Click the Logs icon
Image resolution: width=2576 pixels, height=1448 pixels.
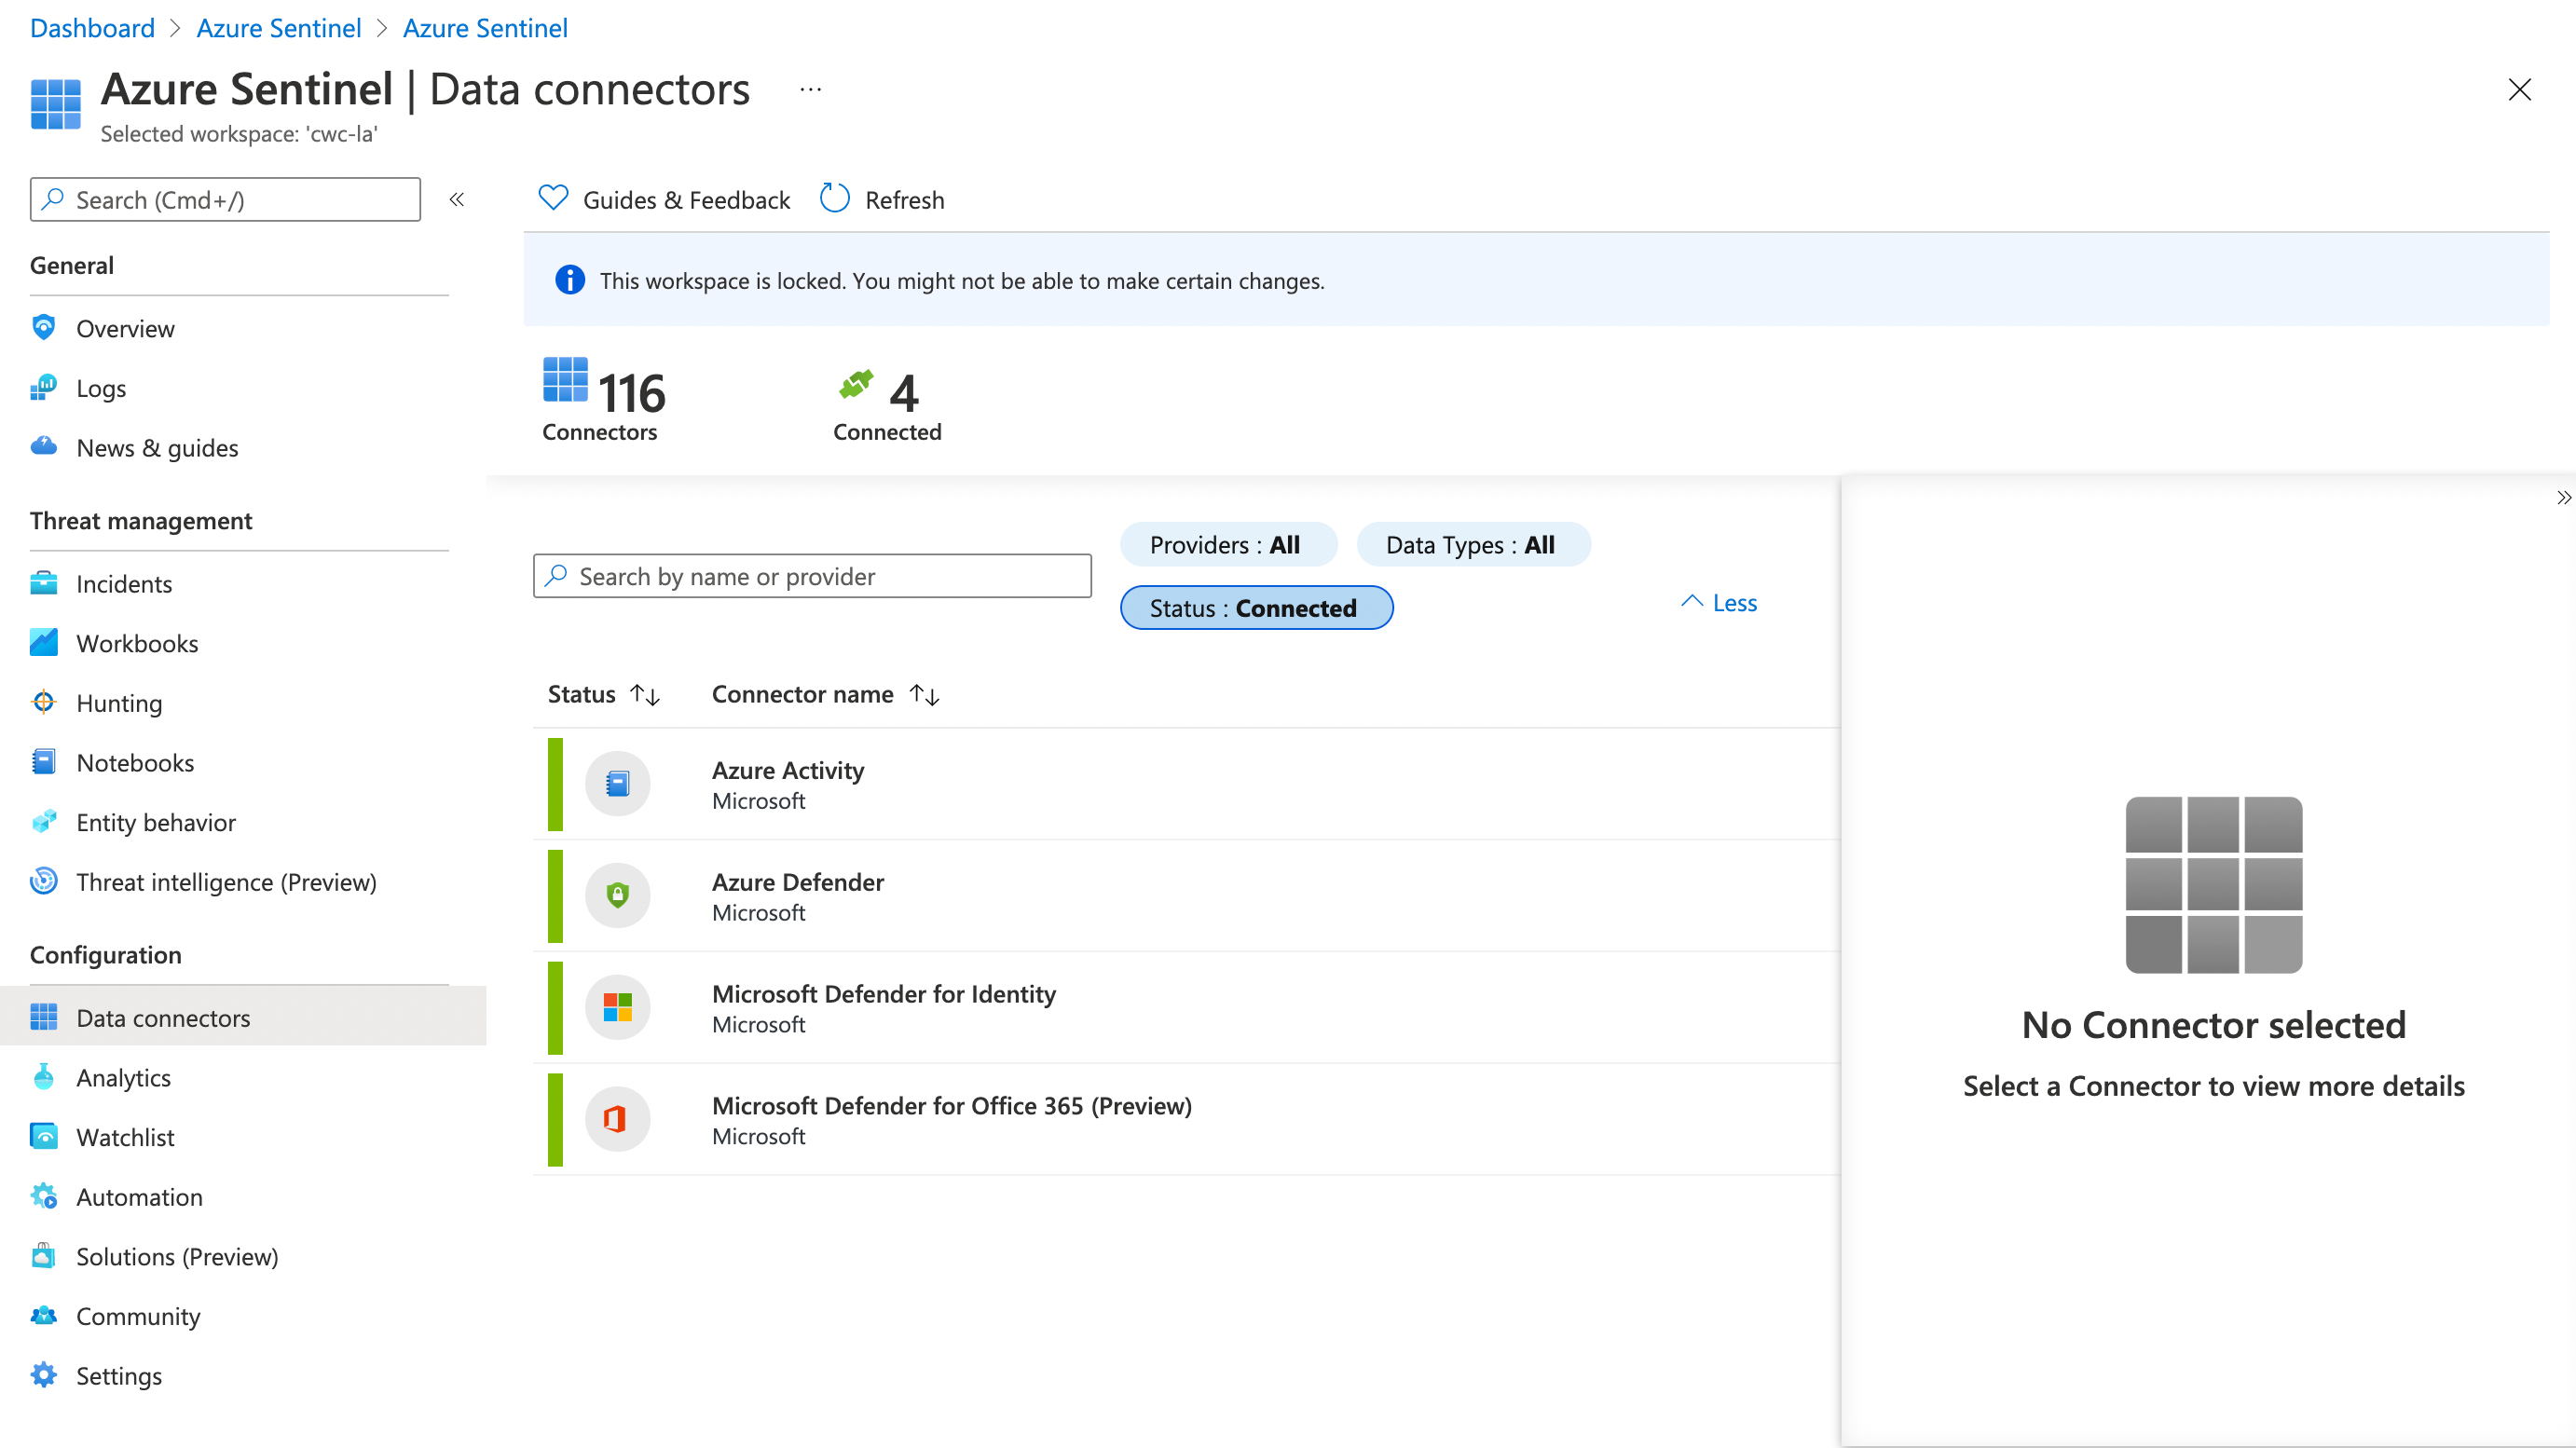point(44,388)
